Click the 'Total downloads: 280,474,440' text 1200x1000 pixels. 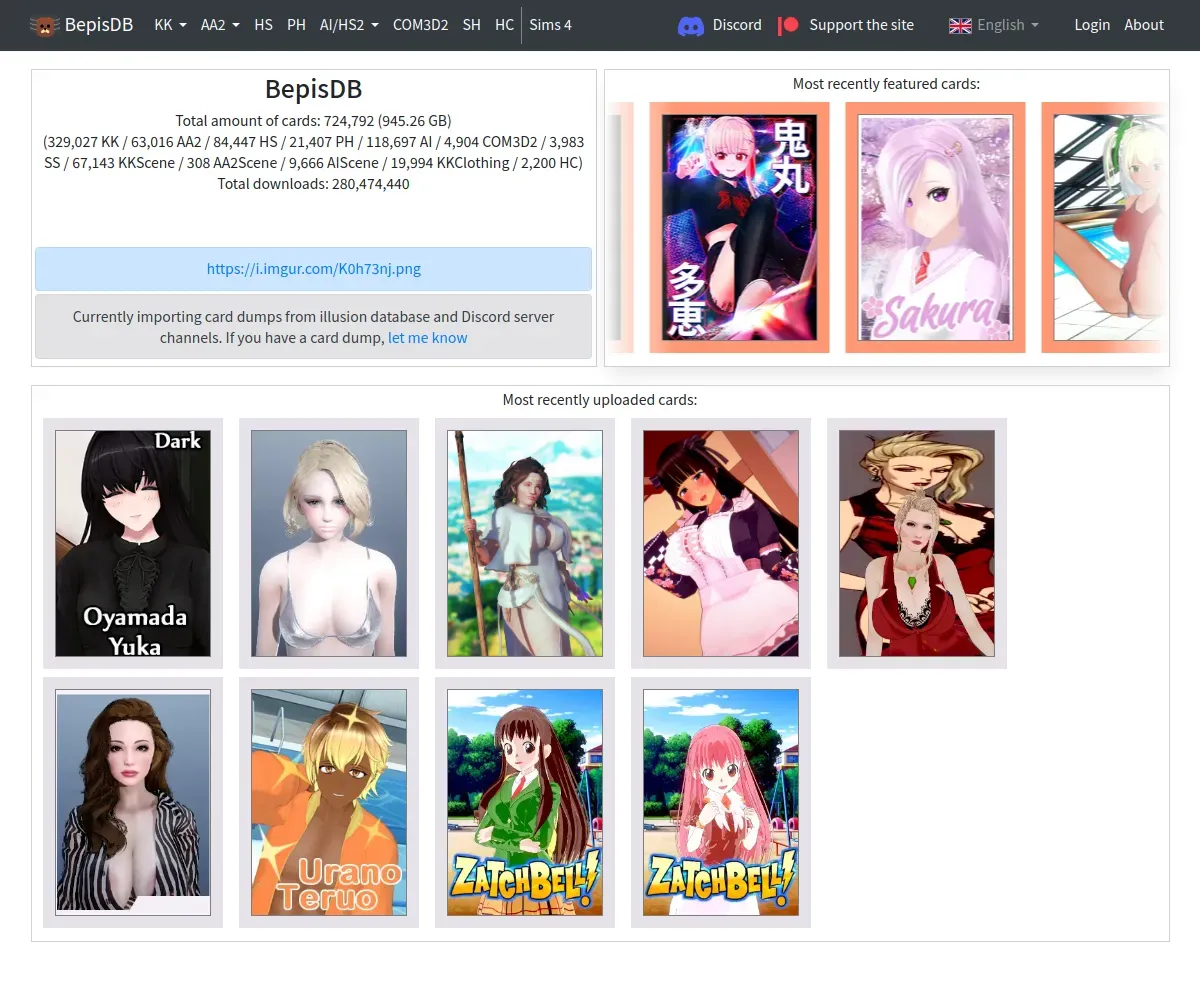314,184
